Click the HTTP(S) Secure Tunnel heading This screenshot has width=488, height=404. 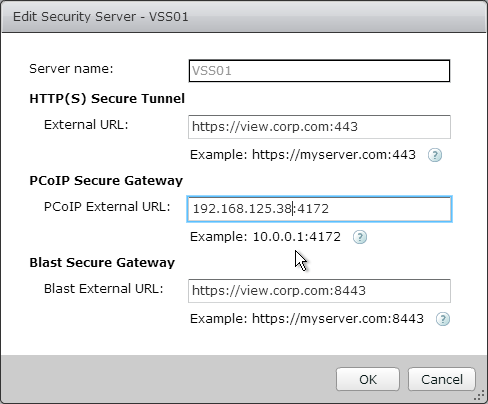click(107, 99)
